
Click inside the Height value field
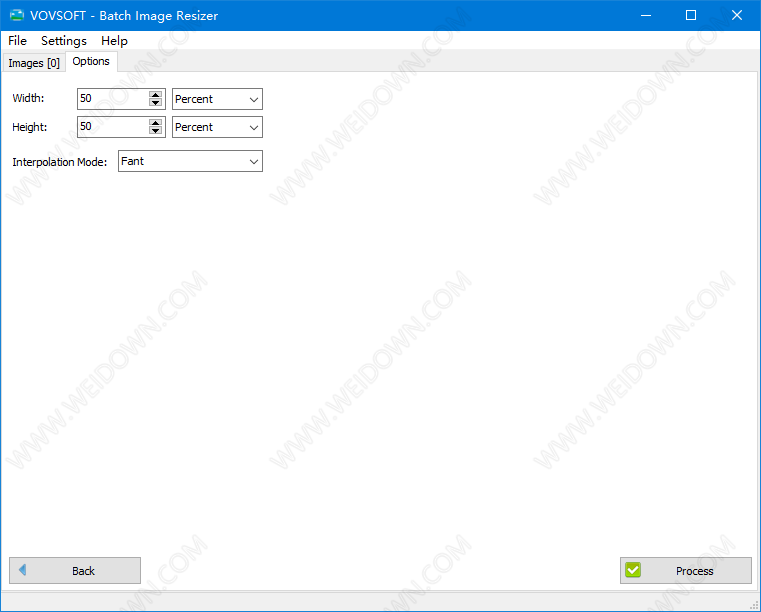pyautogui.click(x=113, y=127)
